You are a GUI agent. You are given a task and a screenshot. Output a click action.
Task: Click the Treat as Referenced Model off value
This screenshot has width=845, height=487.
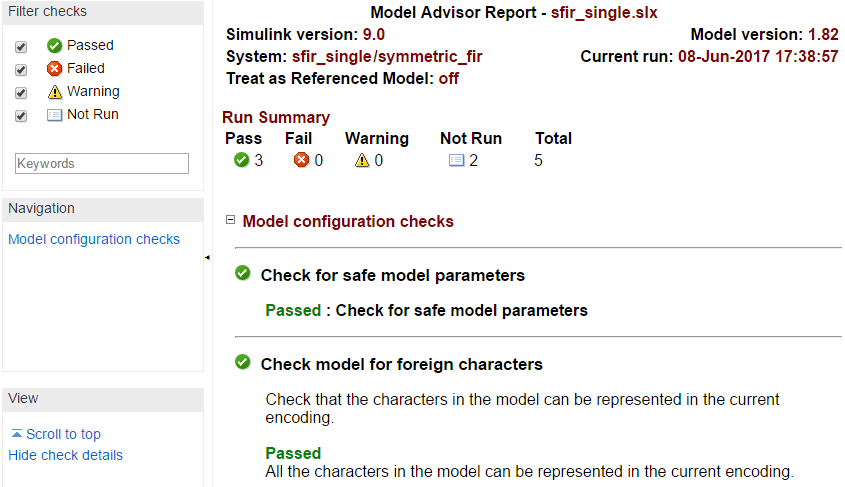pyautogui.click(x=448, y=79)
